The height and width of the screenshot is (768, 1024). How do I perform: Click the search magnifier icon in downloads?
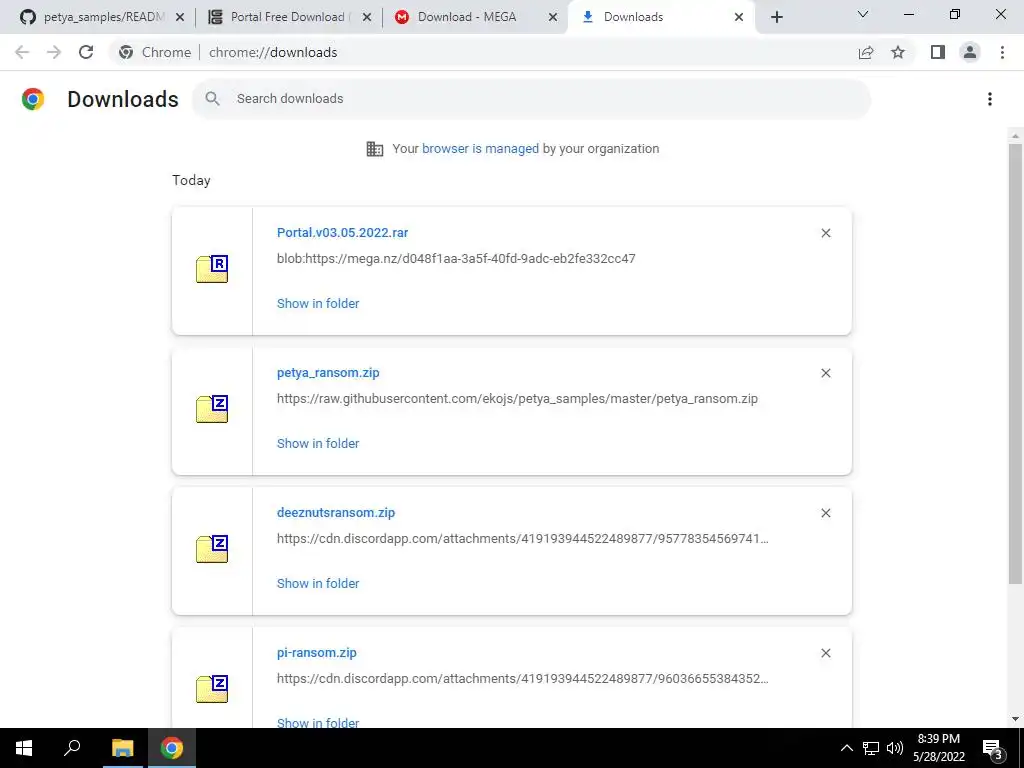(x=212, y=99)
